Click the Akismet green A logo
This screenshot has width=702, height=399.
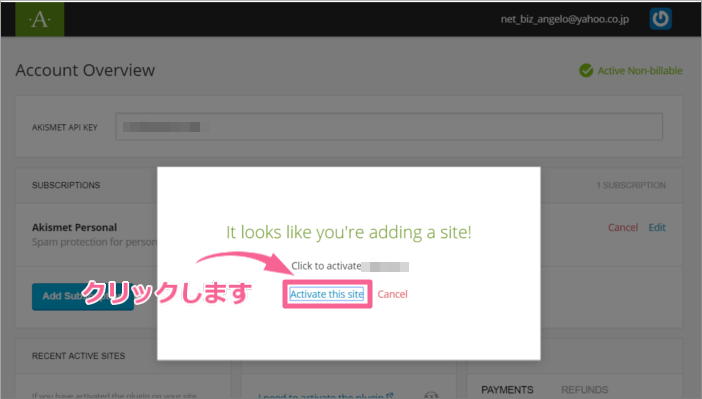click(40, 19)
